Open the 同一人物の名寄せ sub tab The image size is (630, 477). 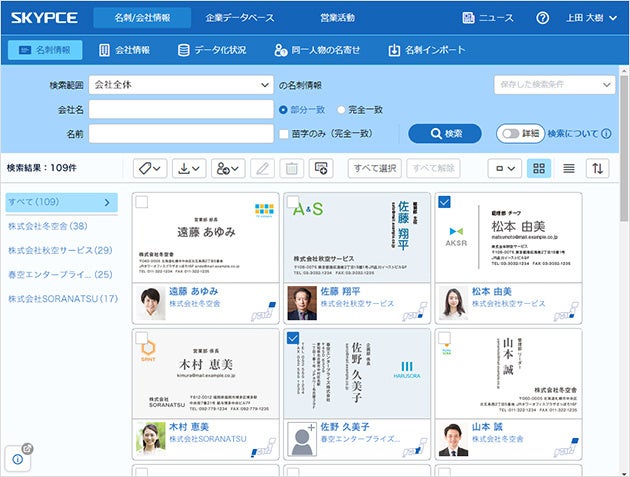pyautogui.click(x=317, y=50)
